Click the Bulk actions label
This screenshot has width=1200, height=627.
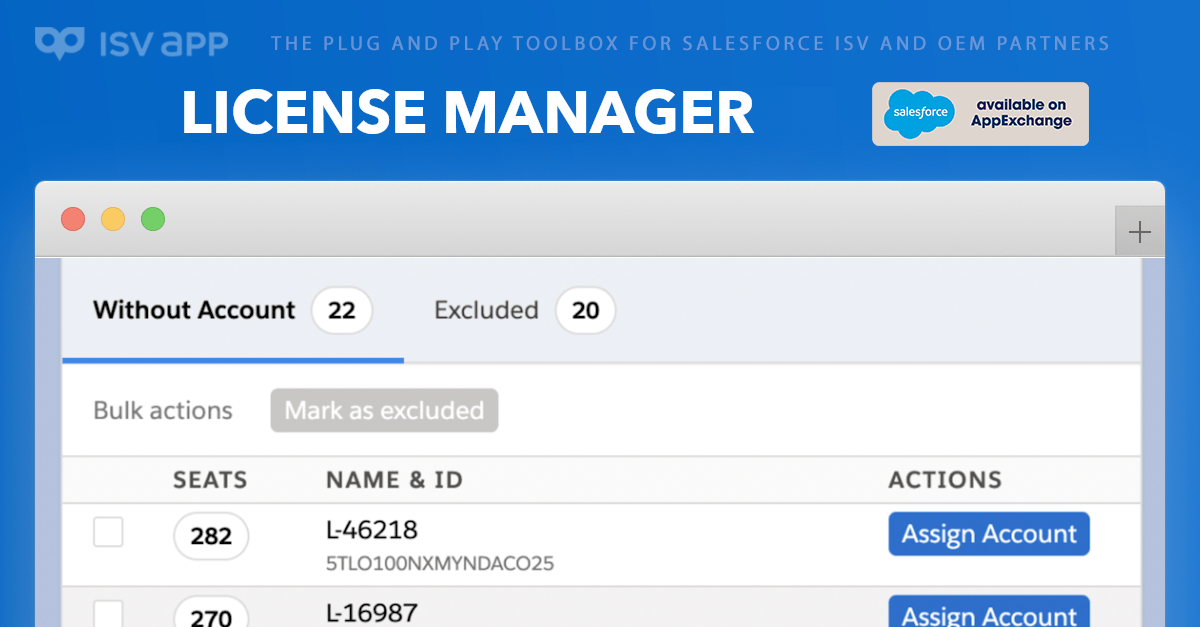(x=163, y=410)
